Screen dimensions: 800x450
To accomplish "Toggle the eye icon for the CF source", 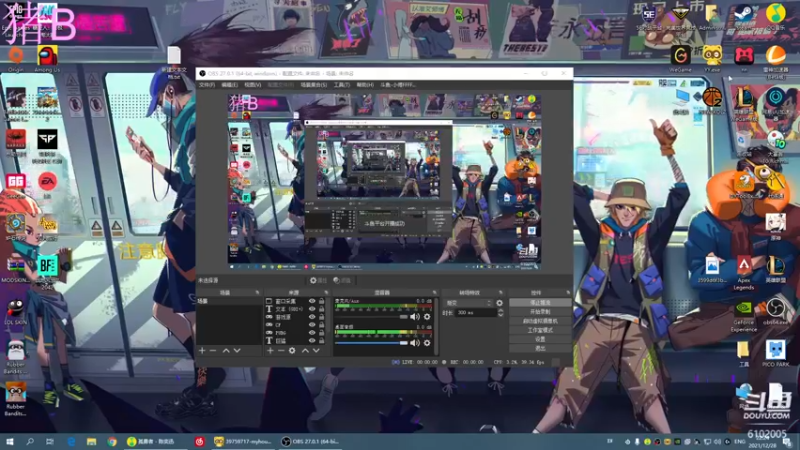I will tap(312, 324).
